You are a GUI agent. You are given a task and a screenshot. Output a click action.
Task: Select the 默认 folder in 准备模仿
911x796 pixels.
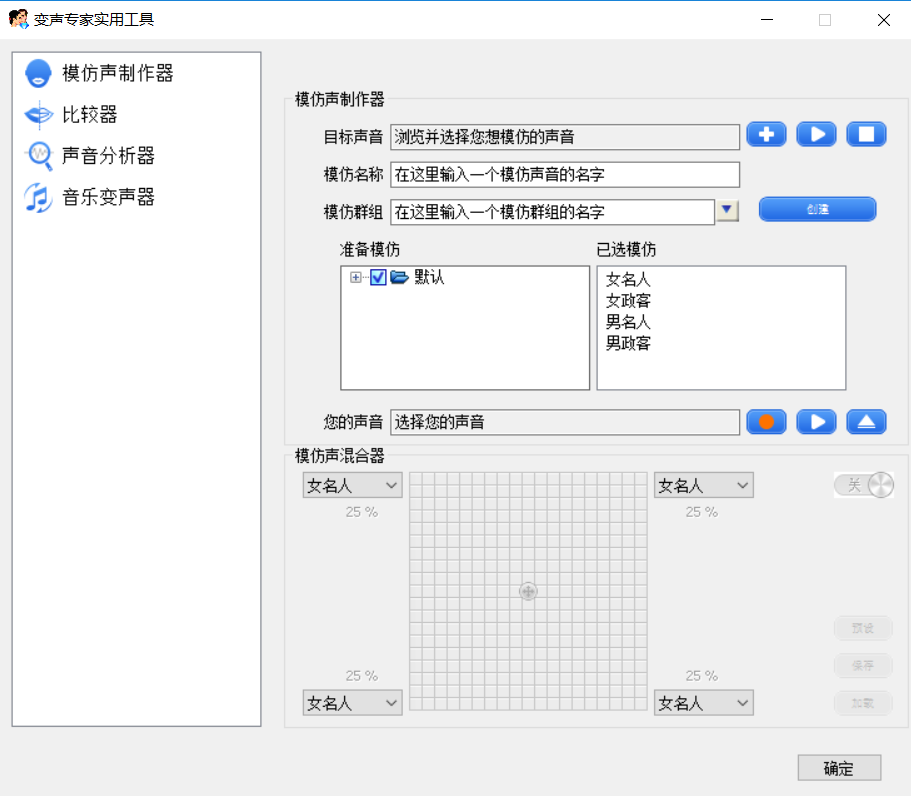pos(429,277)
